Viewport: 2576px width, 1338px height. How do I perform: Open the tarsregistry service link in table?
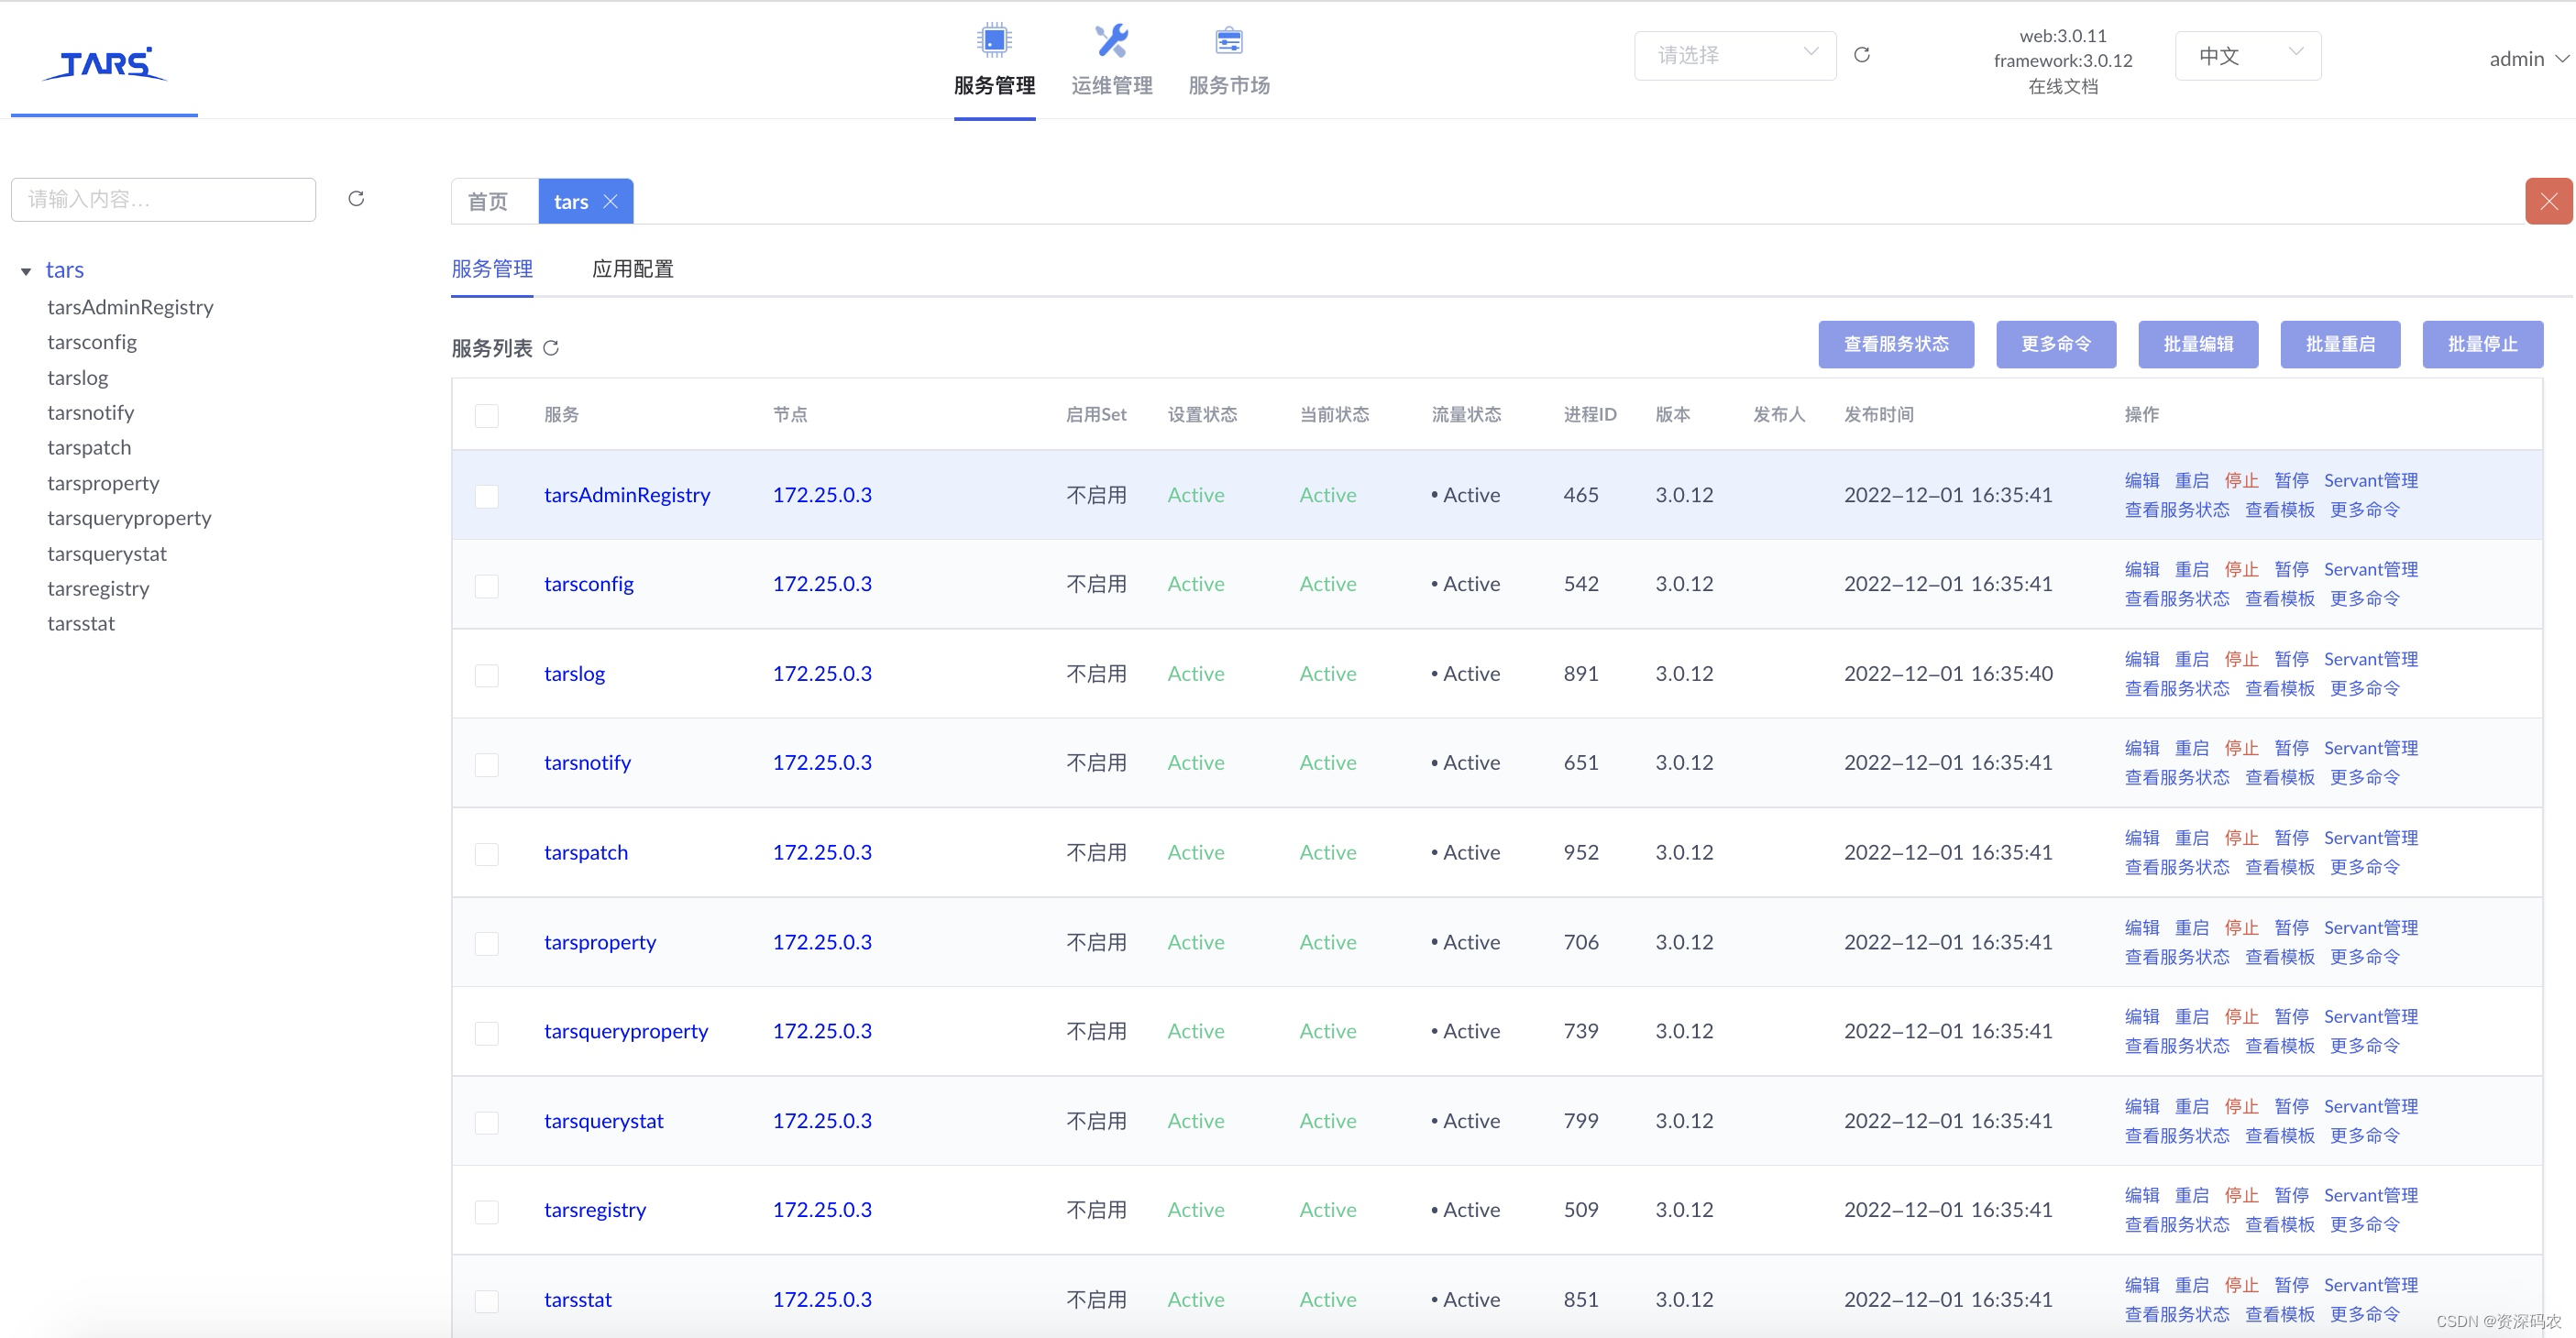coord(595,1211)
